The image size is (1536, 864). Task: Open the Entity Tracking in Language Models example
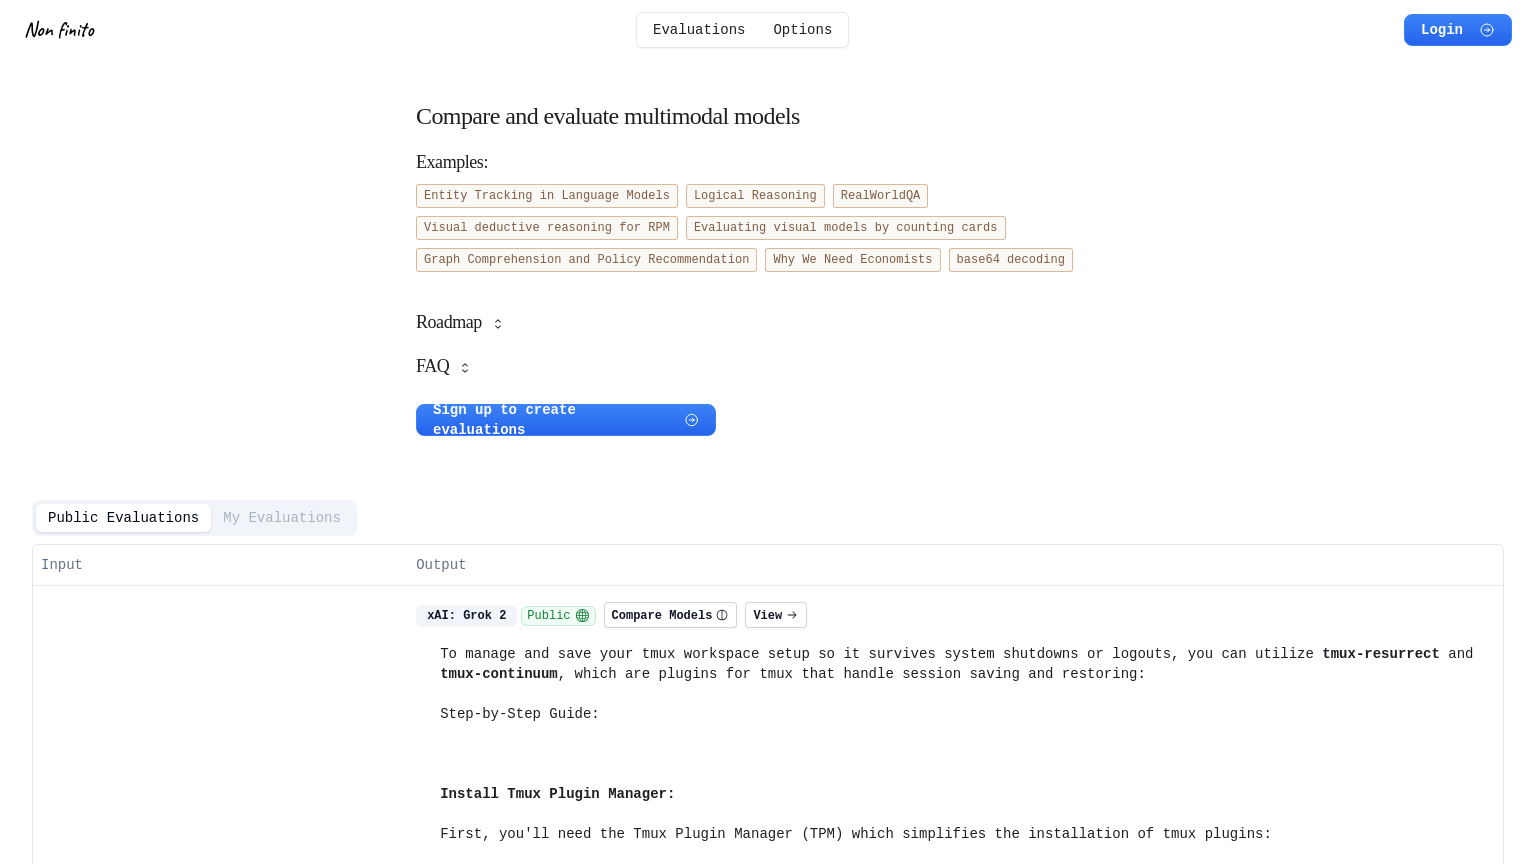click(x=546, y=196)
